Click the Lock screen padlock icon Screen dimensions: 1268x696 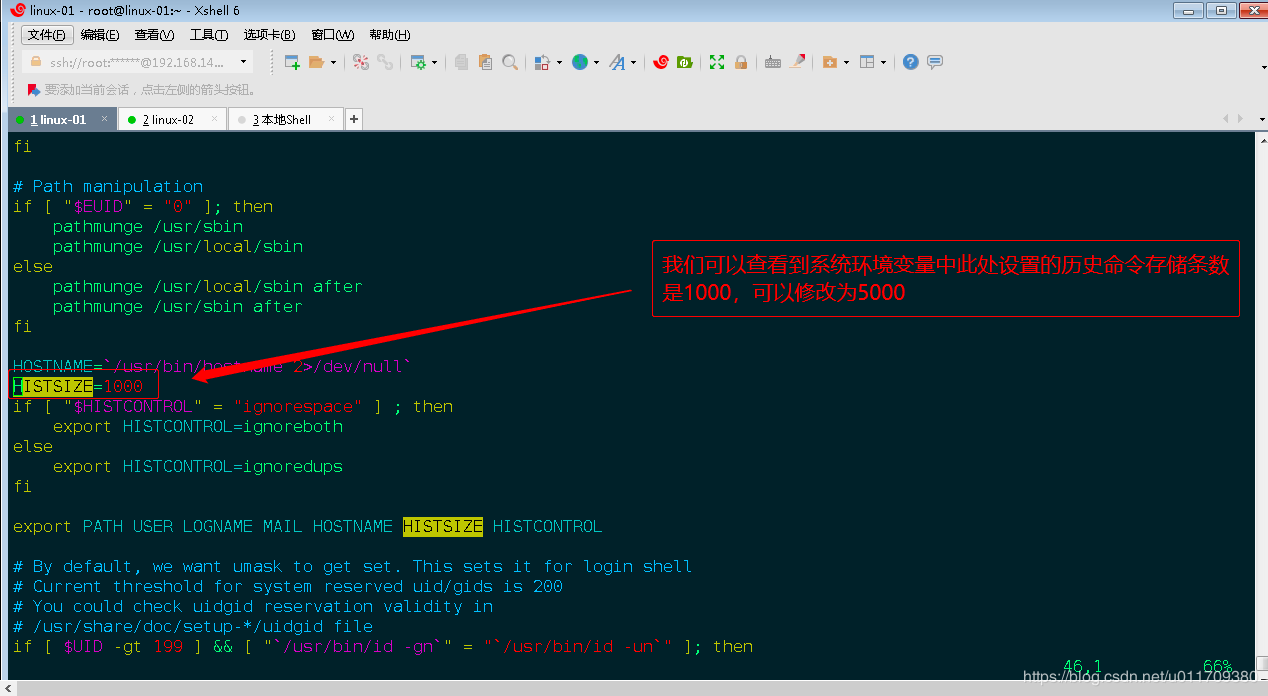(x=741, y=62)
